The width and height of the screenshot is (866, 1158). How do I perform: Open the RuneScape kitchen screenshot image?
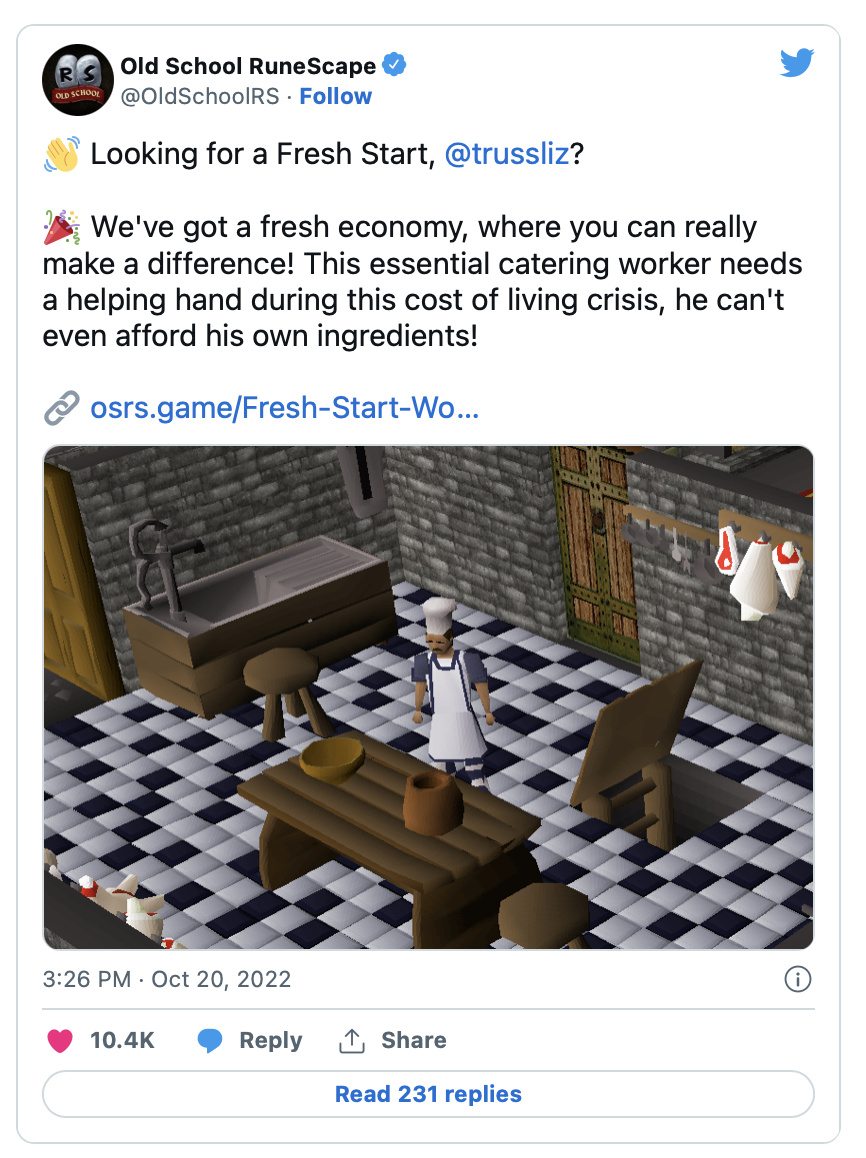[428, 697]
